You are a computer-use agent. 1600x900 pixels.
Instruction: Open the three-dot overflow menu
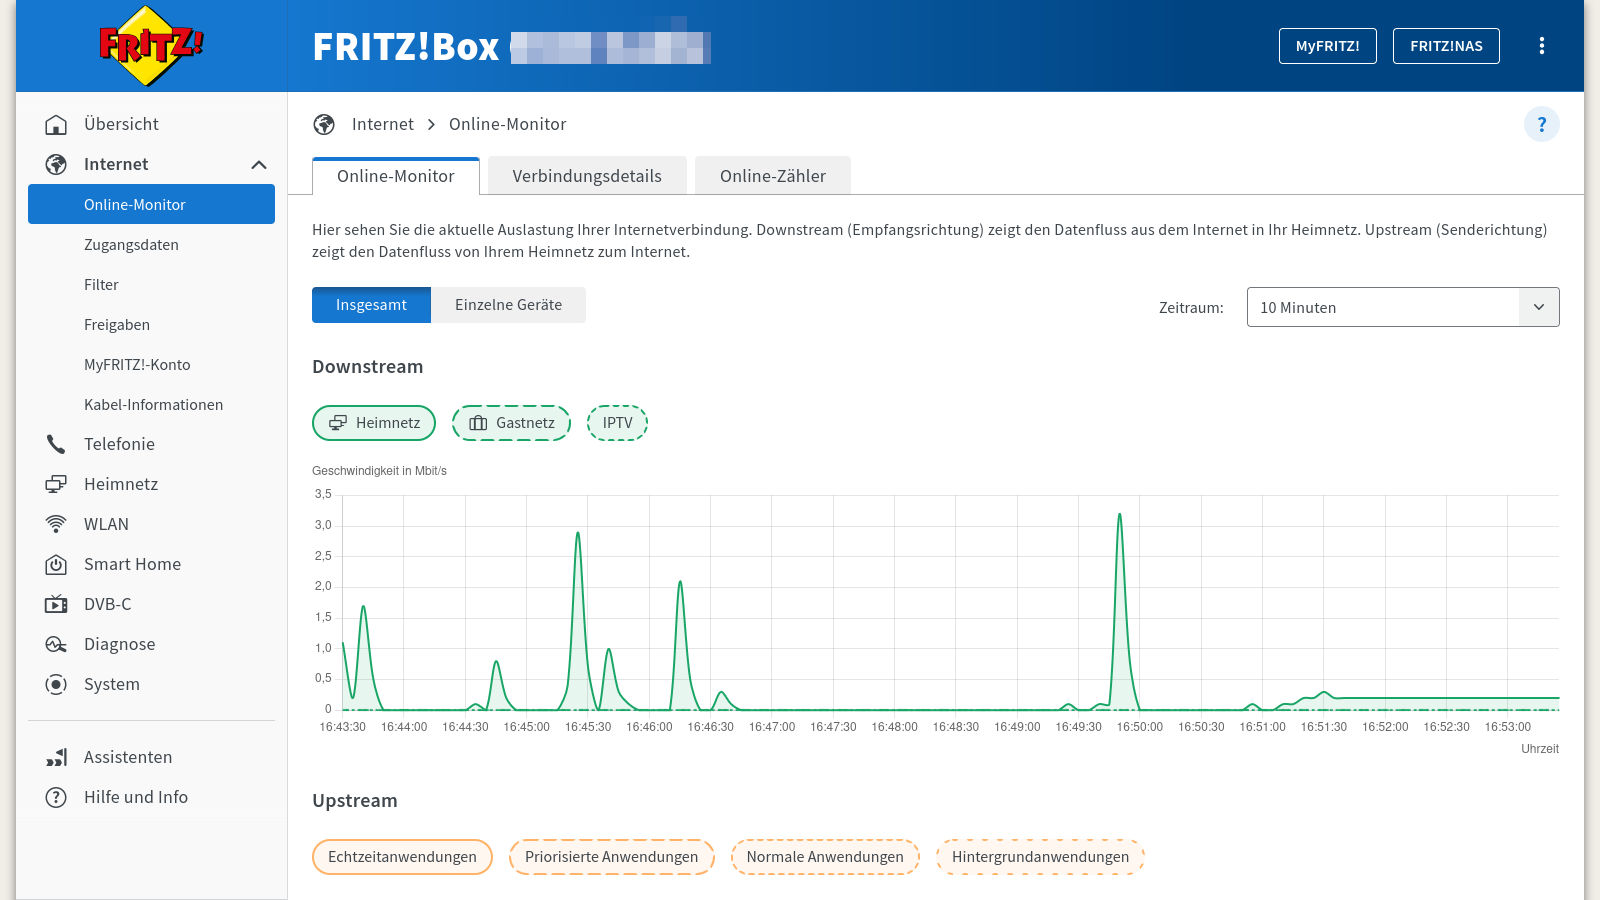[x=1543, y=45]
